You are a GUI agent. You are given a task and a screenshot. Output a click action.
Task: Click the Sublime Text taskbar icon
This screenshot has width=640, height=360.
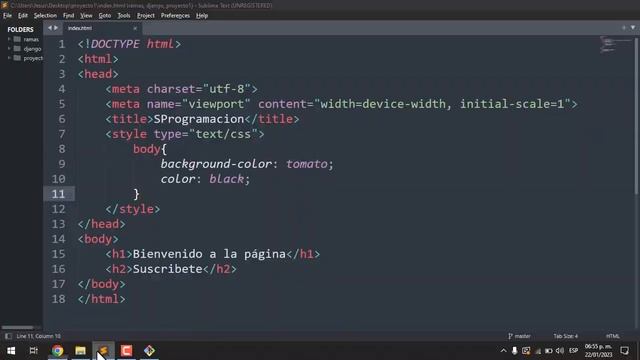pyautogui.click(x=103, y=351)
